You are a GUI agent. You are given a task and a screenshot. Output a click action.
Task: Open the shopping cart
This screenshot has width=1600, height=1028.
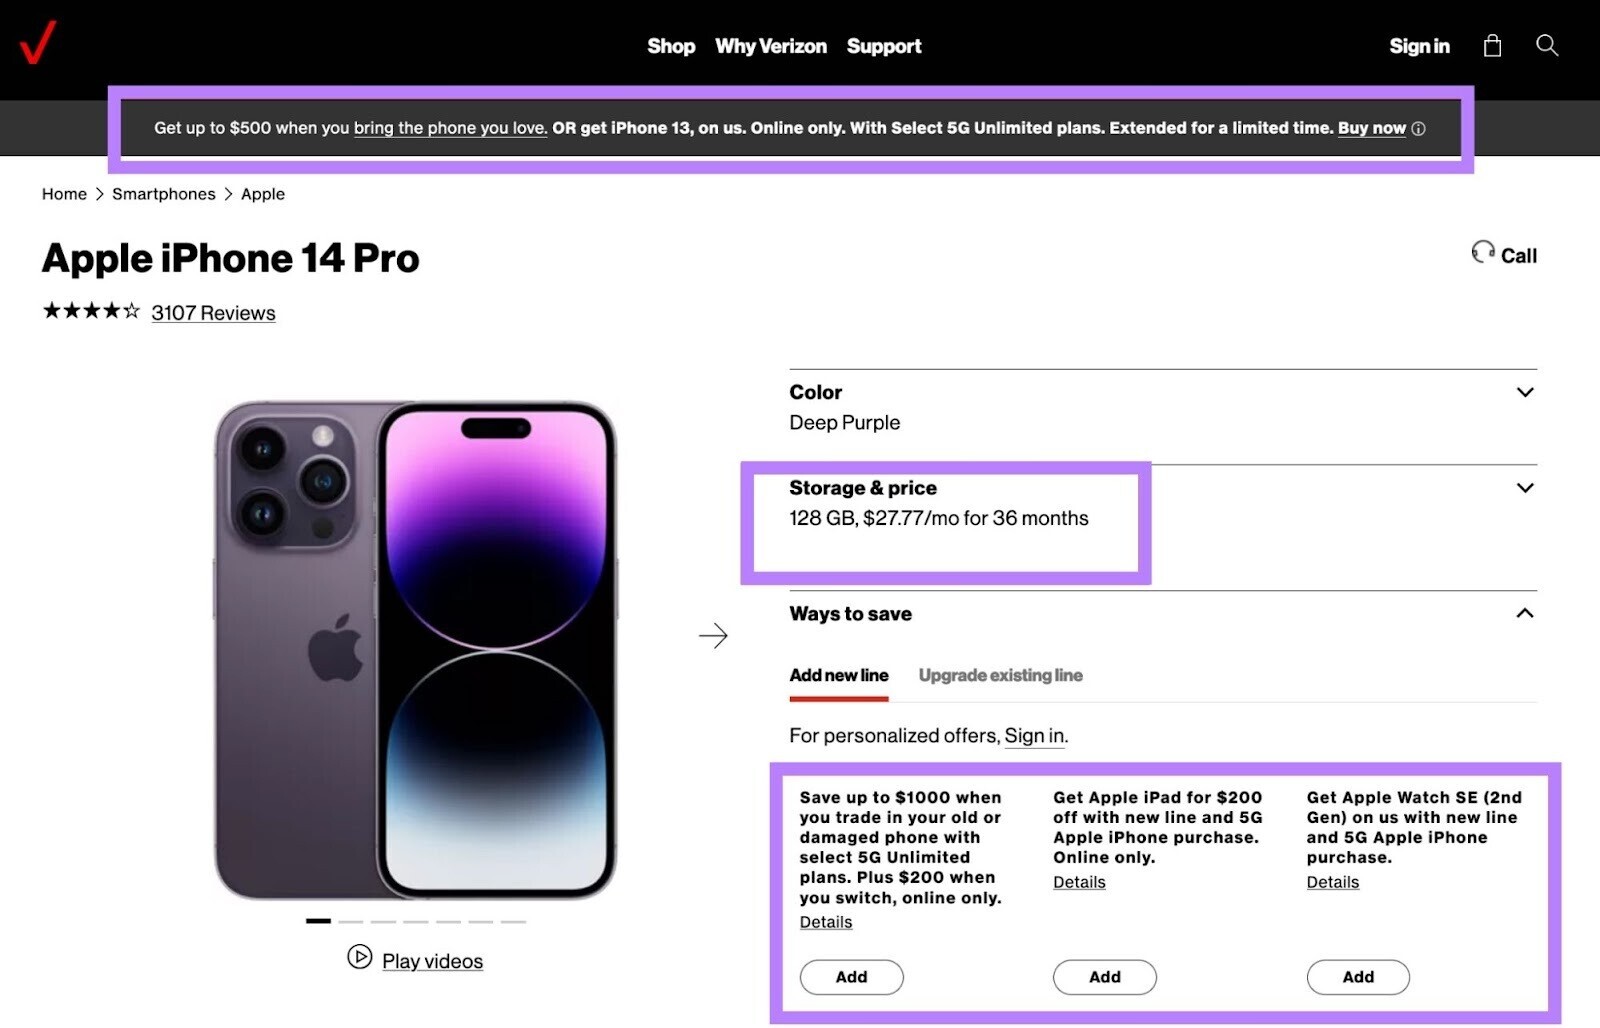tap(1493, 46)
